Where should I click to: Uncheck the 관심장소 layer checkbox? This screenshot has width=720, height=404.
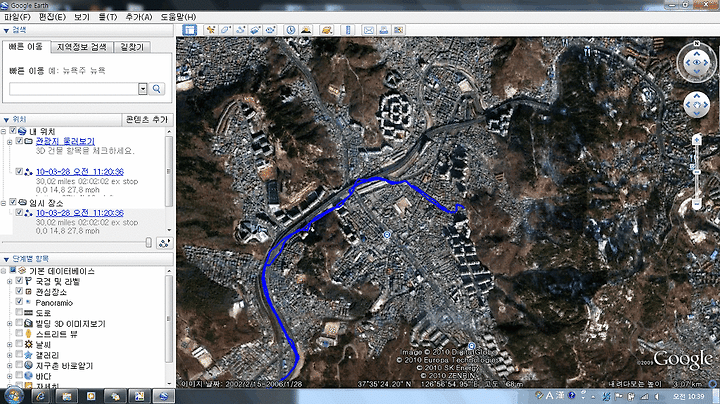(x=19, y=291)
